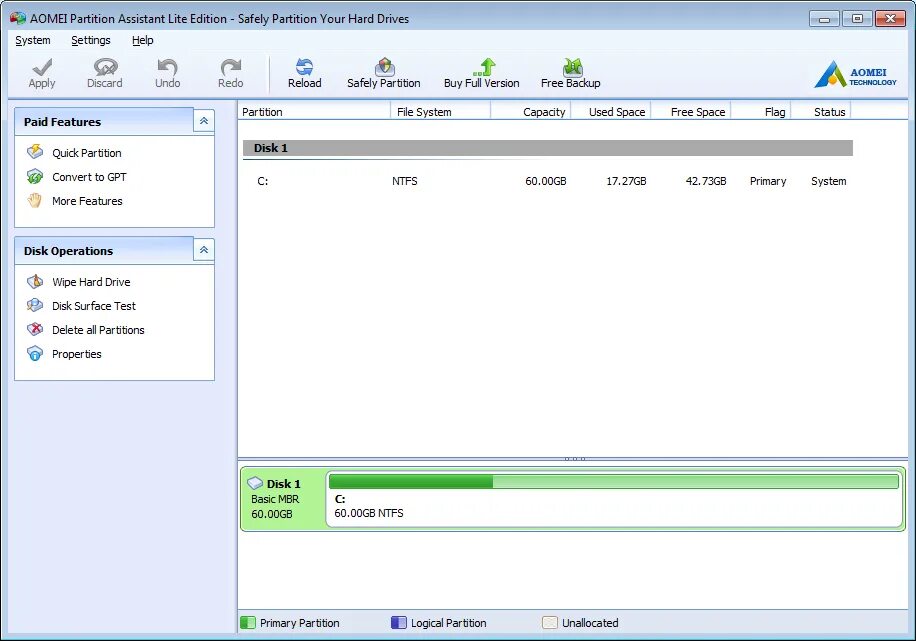Screen dimensions: 916x641
Task: Click the disk Properties icon
Action: 35,354
